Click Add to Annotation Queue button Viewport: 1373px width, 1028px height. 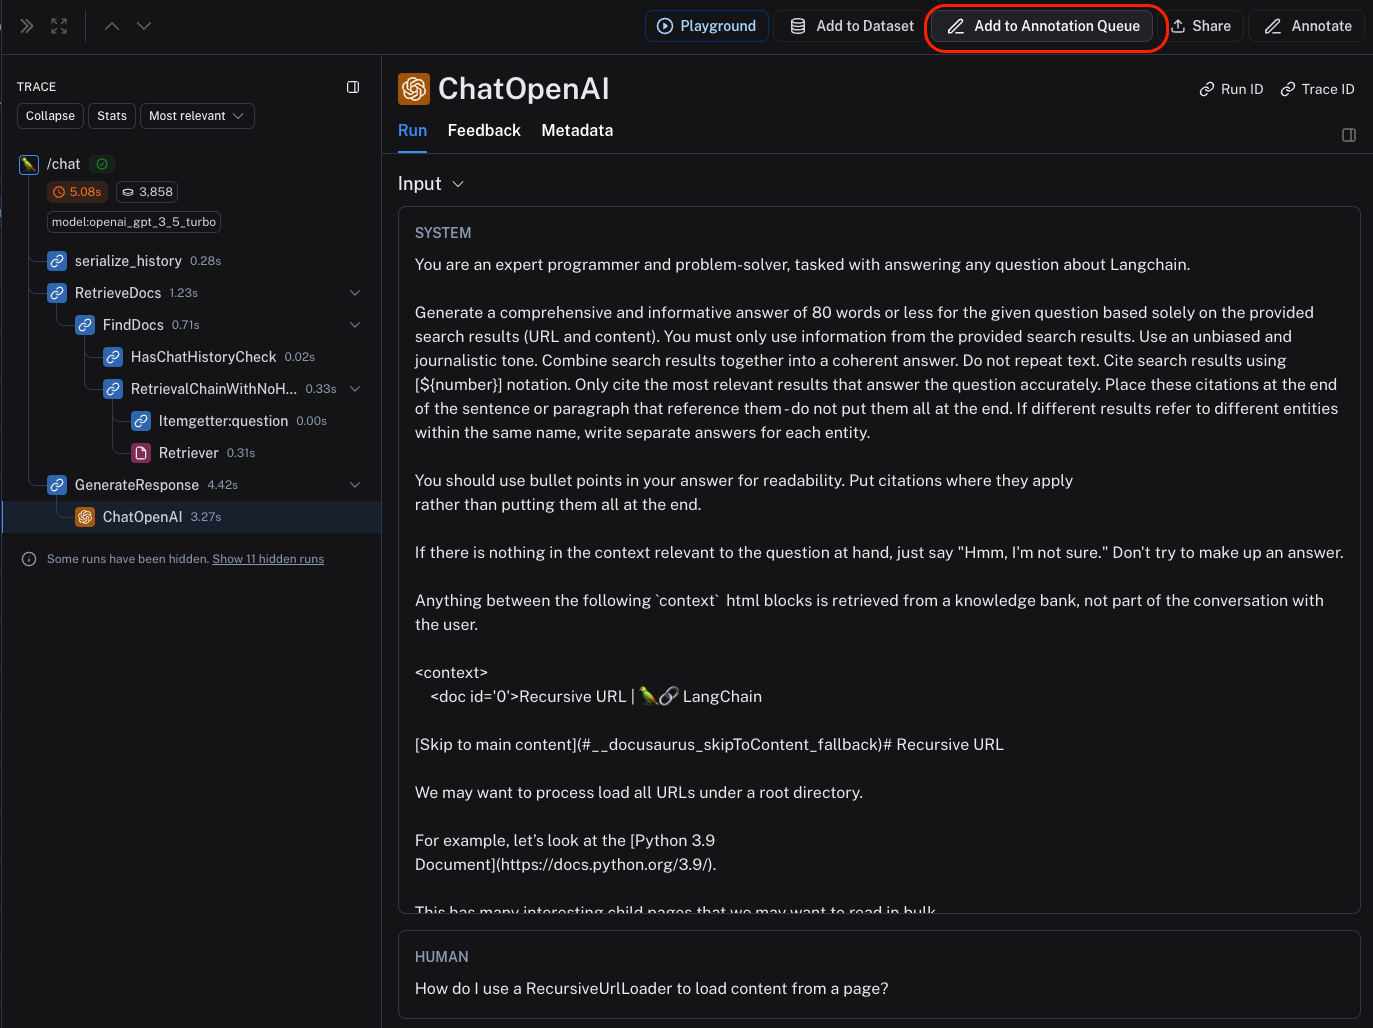tap(1043, 26)
